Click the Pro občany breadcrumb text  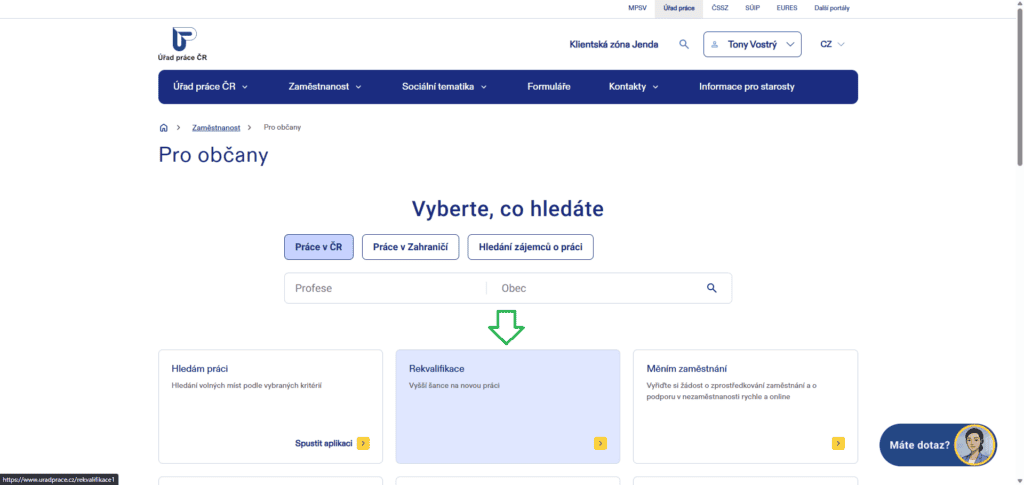(x=282, y=127)
